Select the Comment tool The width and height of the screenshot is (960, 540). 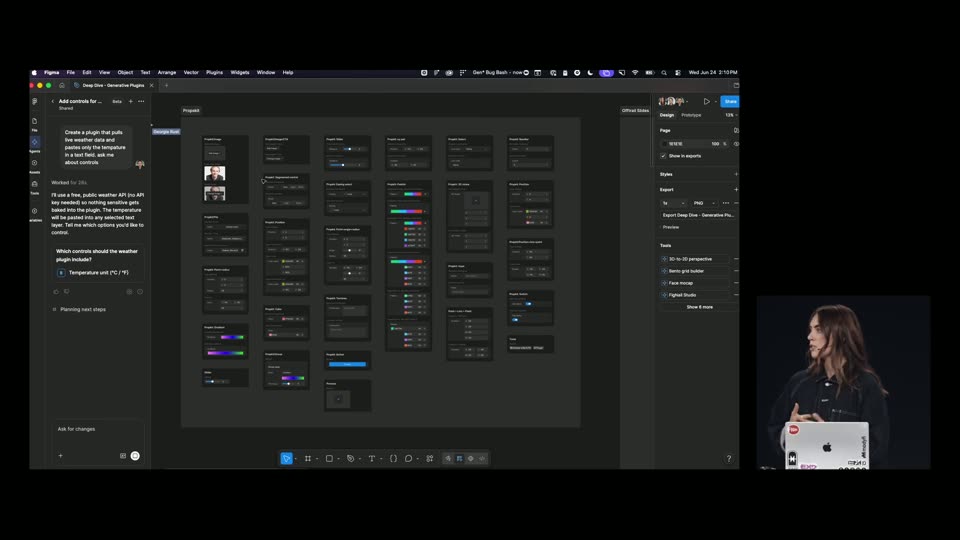[x=408, y=459]
